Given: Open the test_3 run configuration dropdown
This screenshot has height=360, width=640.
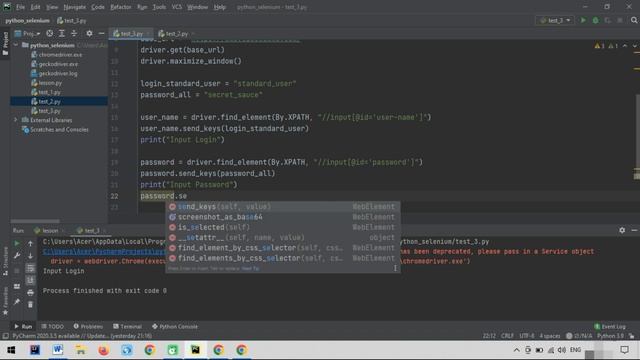Looking at the screenshot, I should [x=555, y=20].
